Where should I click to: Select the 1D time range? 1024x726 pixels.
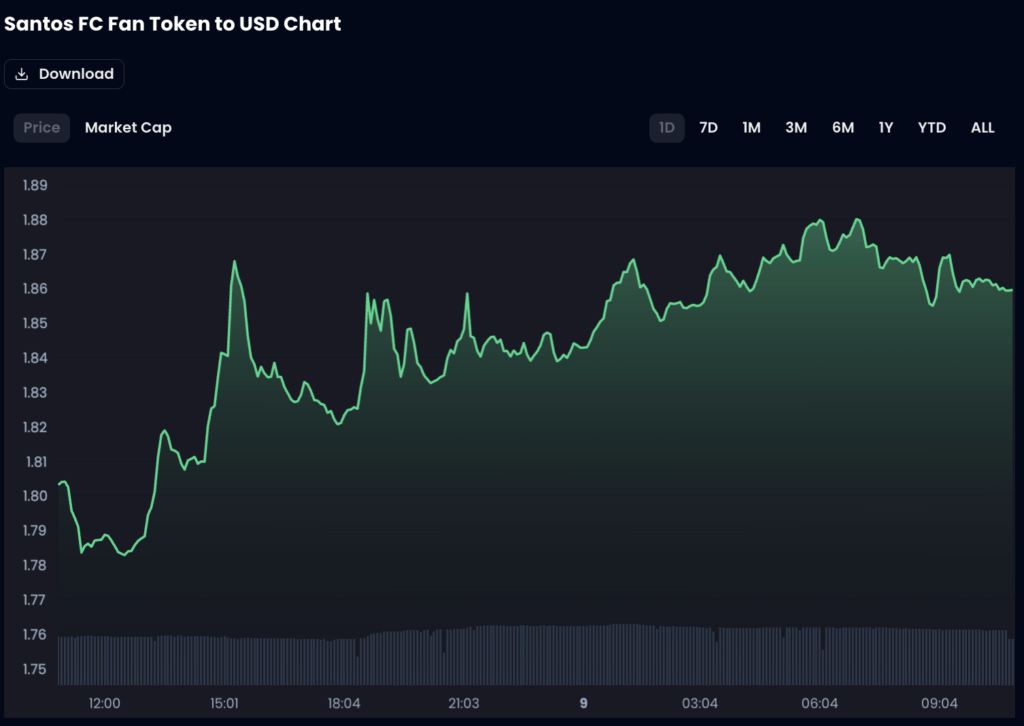[667, 128]
